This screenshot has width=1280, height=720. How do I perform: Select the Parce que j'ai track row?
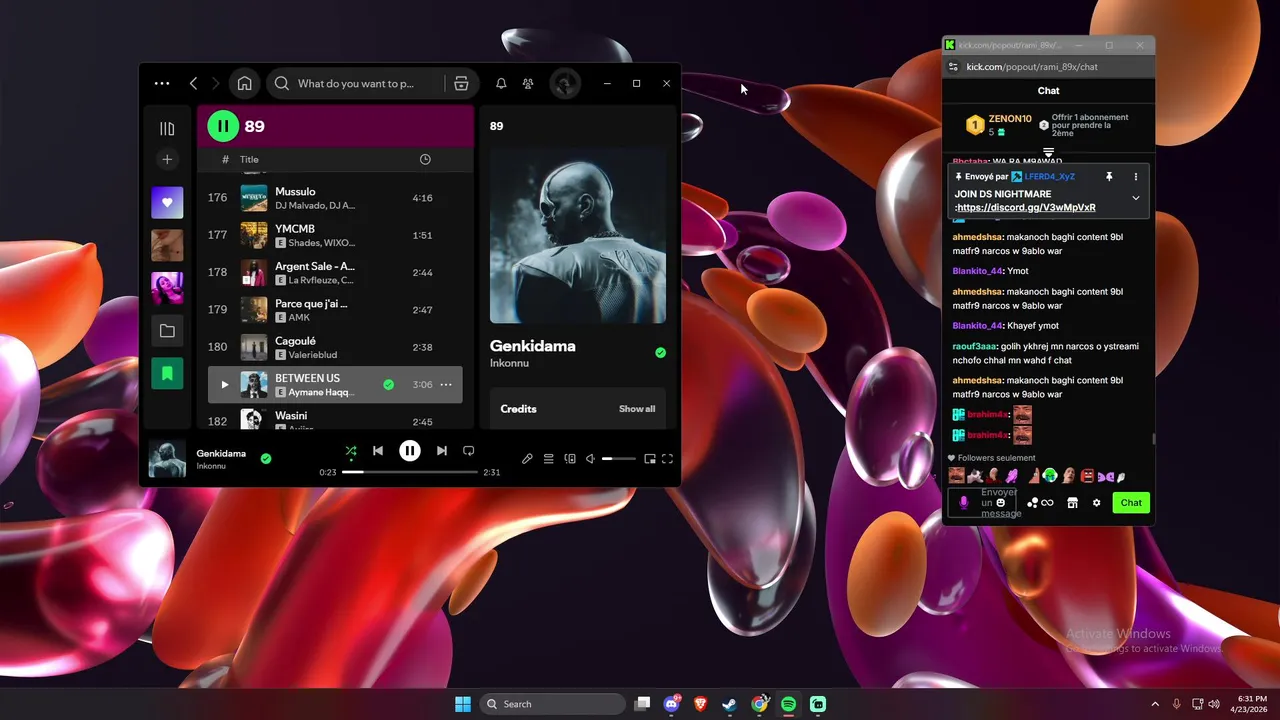click(335, 310)
